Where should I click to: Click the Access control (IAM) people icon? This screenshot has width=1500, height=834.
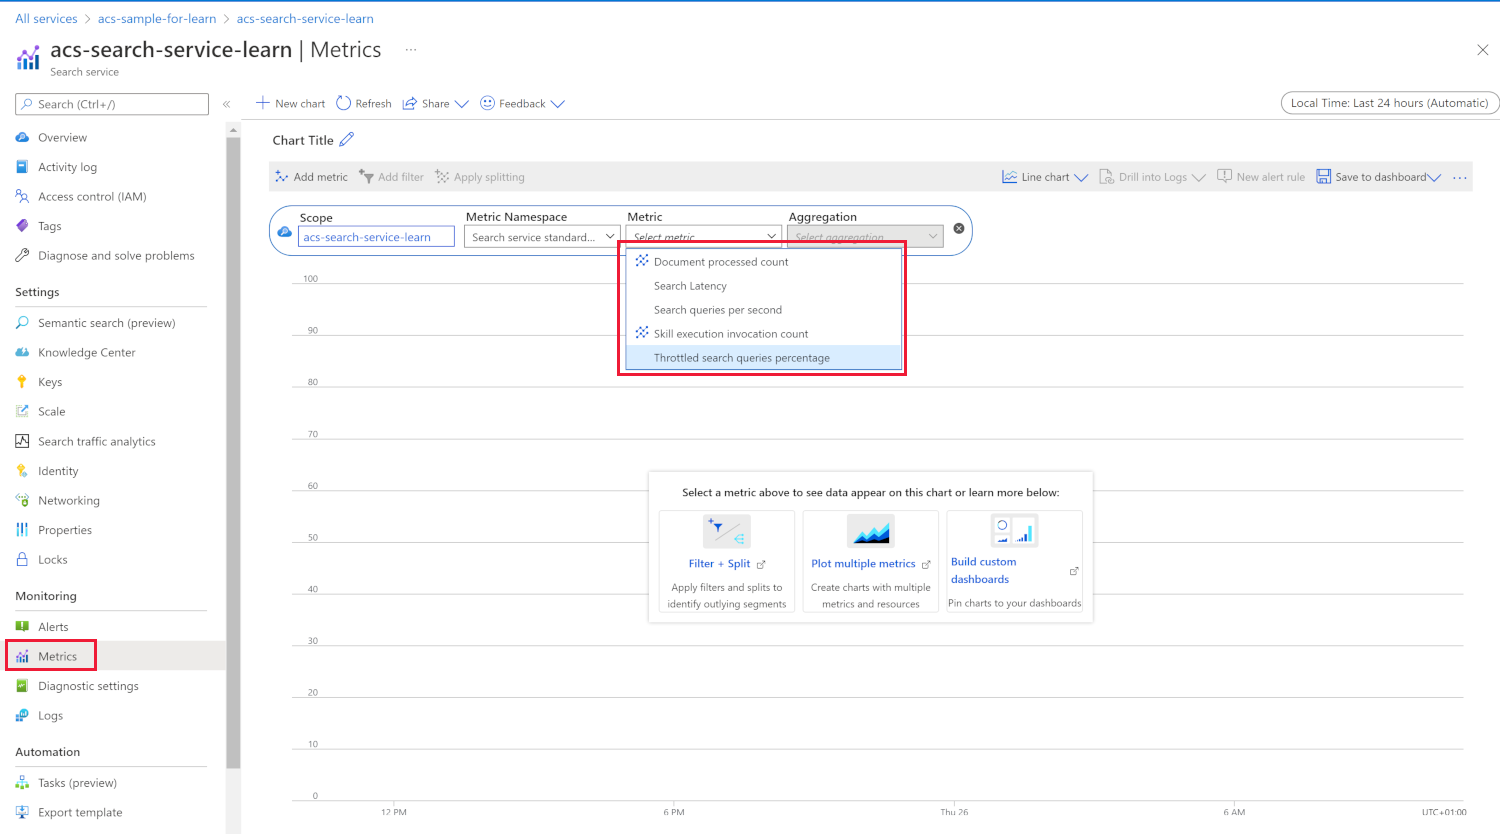(x=22, y=196)
